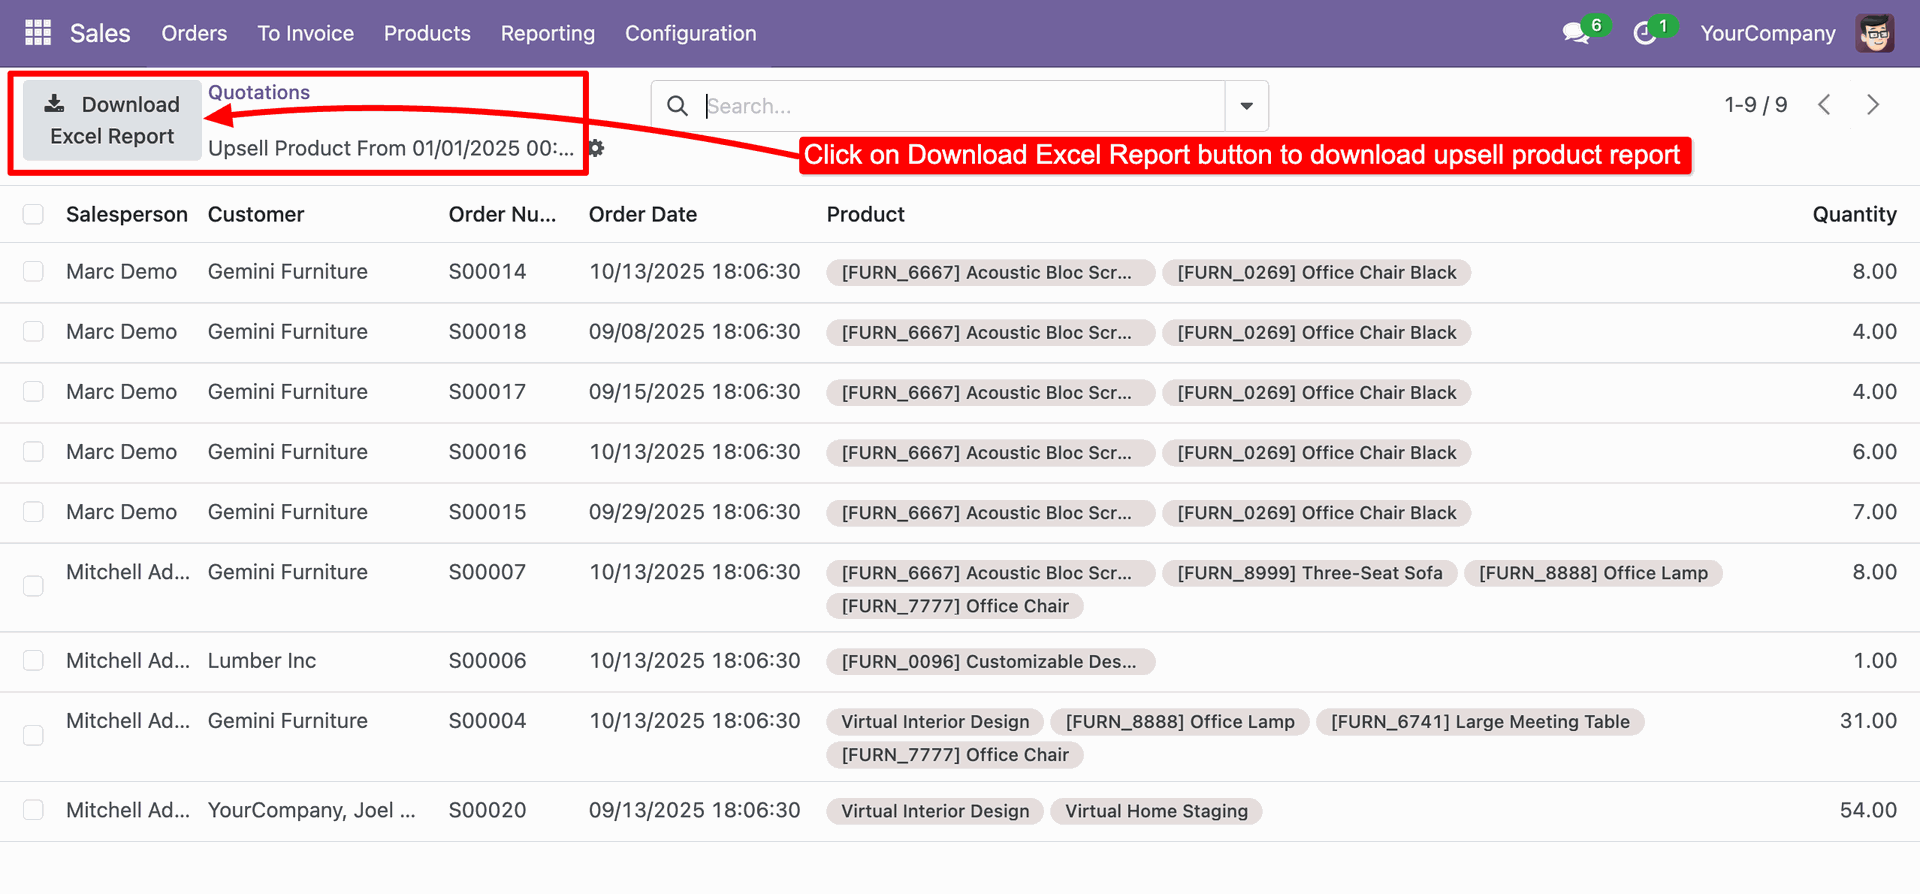Select the checkbox for Lumber Inc row
This screenshot has height=894, width=1920.
pos(33,661)
